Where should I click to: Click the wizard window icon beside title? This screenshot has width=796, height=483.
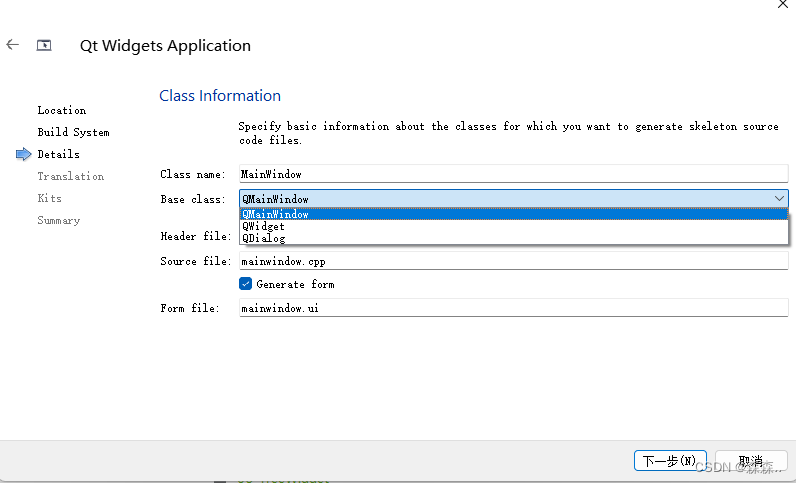click(x=44, y=45)
